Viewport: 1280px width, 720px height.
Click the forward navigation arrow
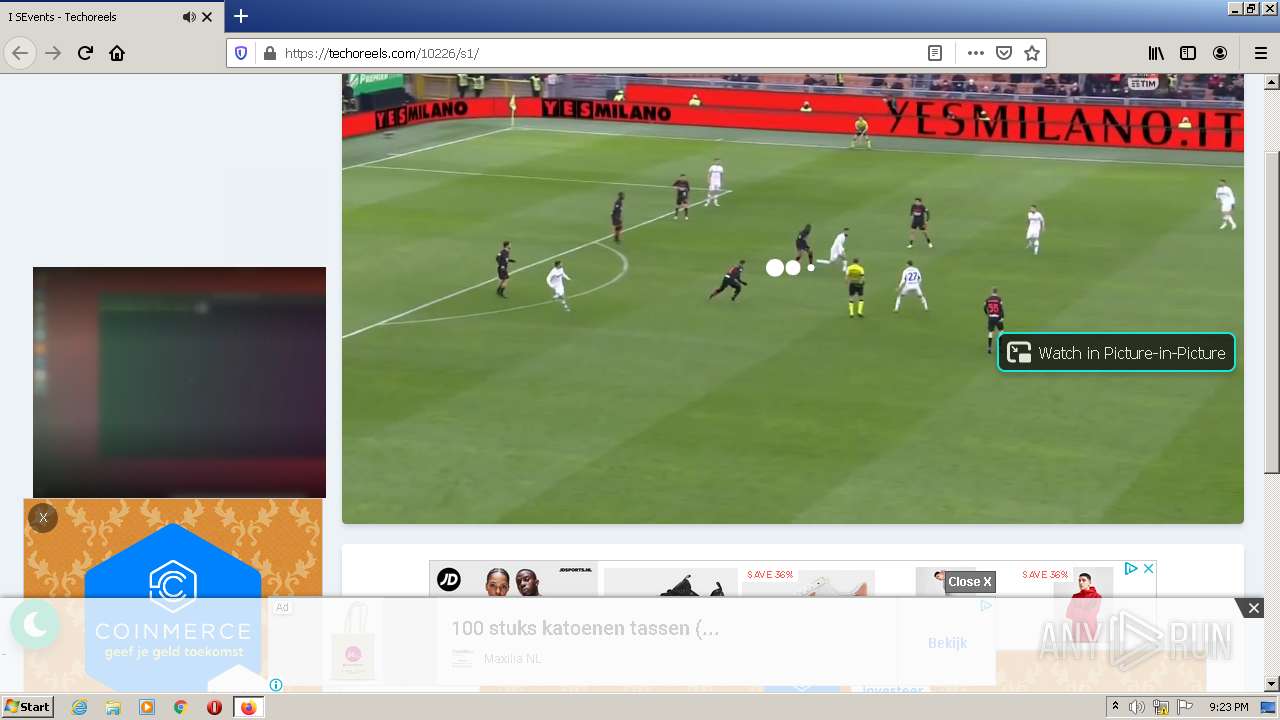[53, 53]
